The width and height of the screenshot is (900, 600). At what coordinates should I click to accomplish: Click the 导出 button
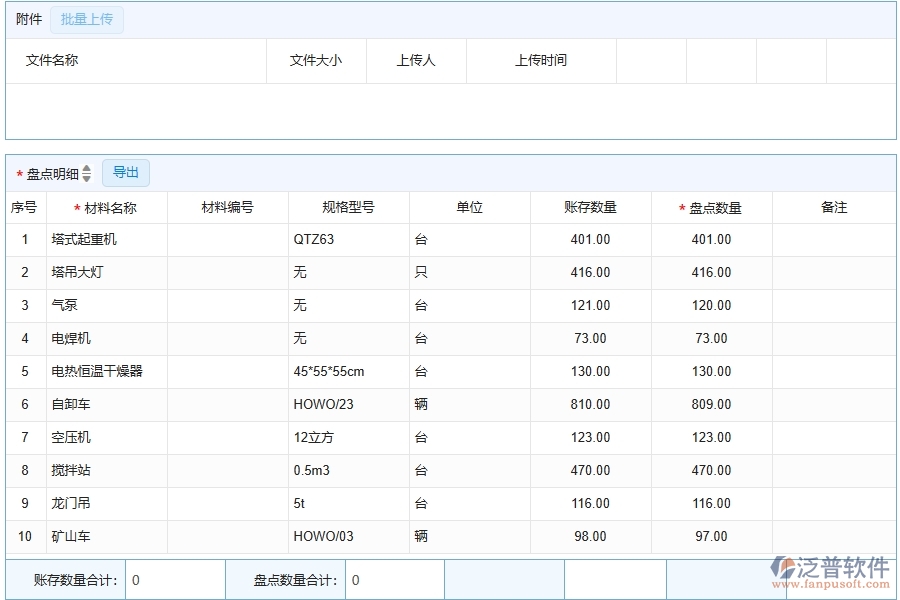tap(126, 172)
